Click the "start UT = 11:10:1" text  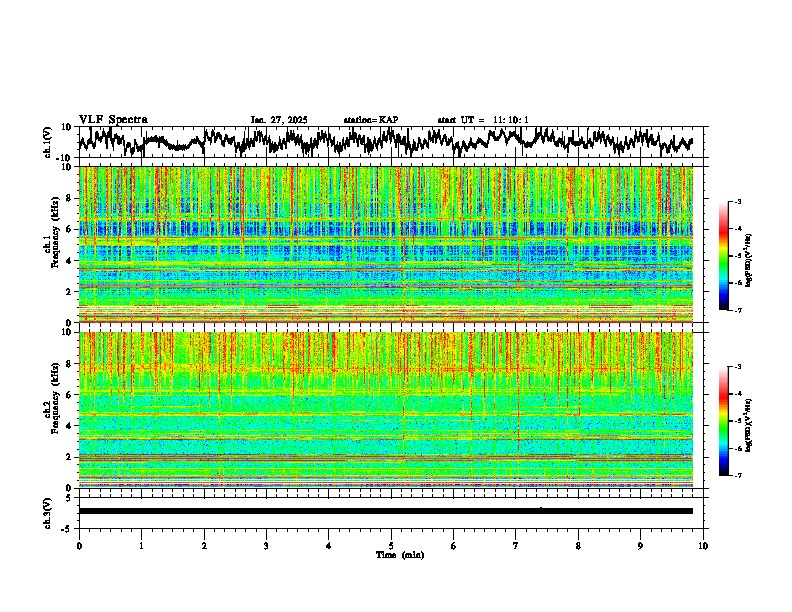tap(483, 120)
